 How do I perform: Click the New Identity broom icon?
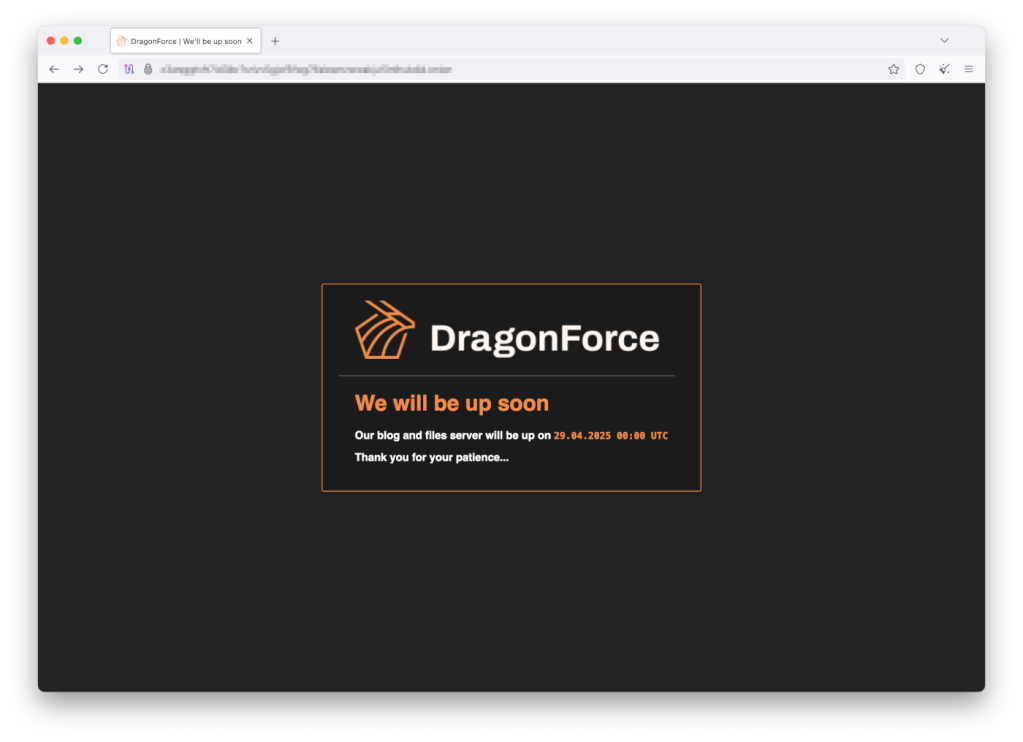coord(944,69)
